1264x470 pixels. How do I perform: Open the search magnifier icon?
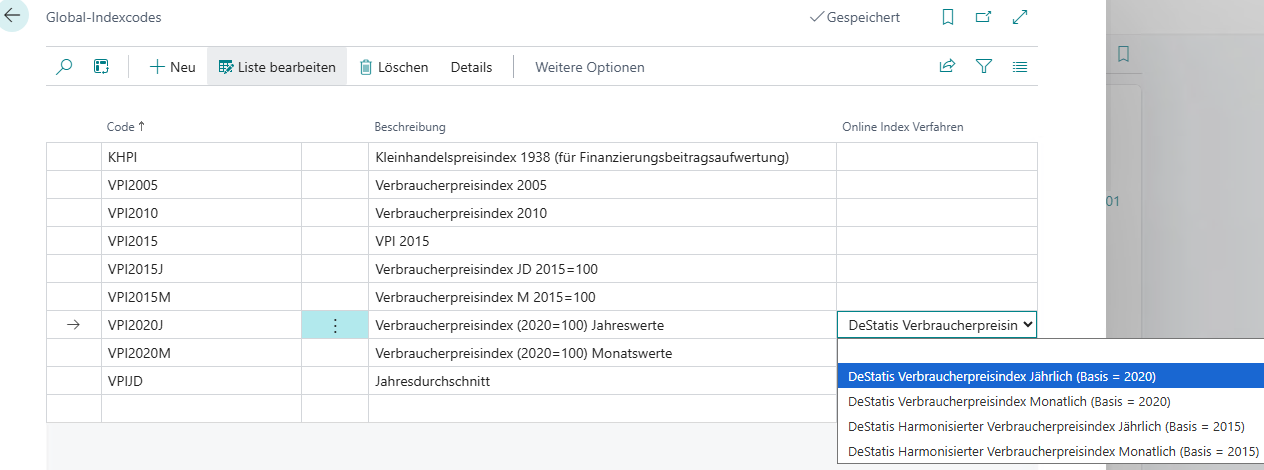64,67
